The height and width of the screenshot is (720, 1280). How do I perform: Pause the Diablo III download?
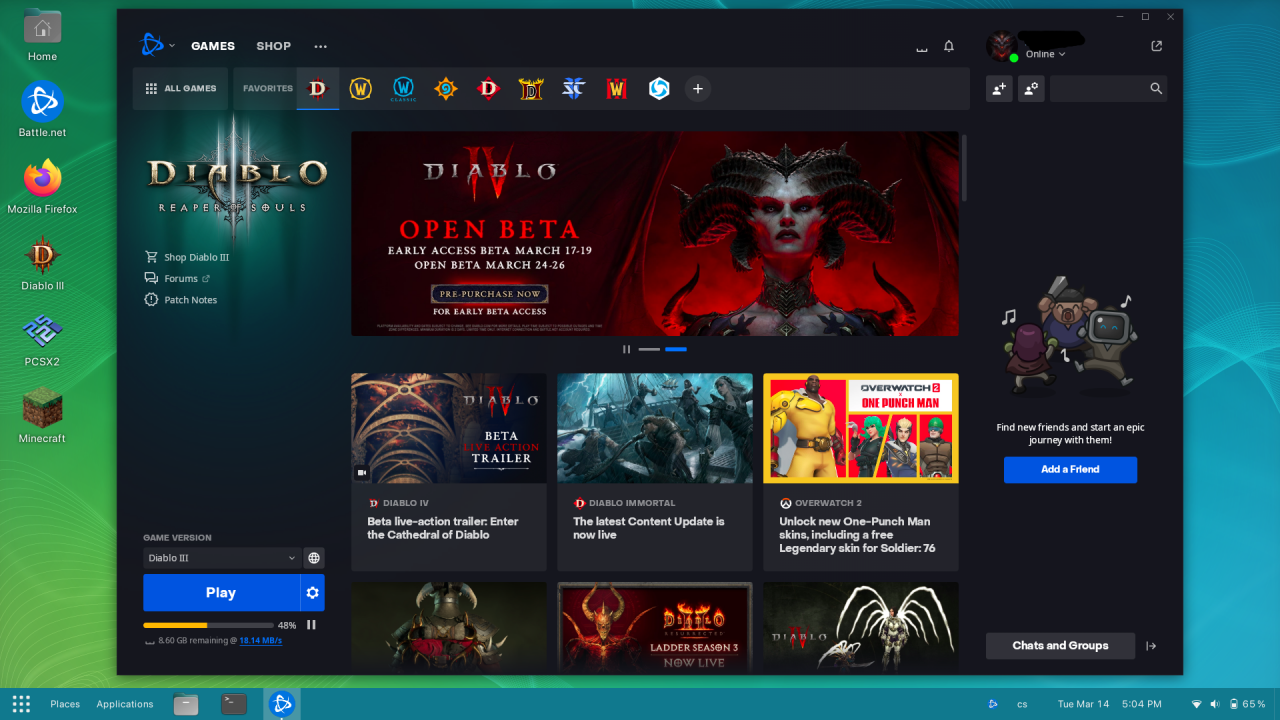(x=311, y=625)
